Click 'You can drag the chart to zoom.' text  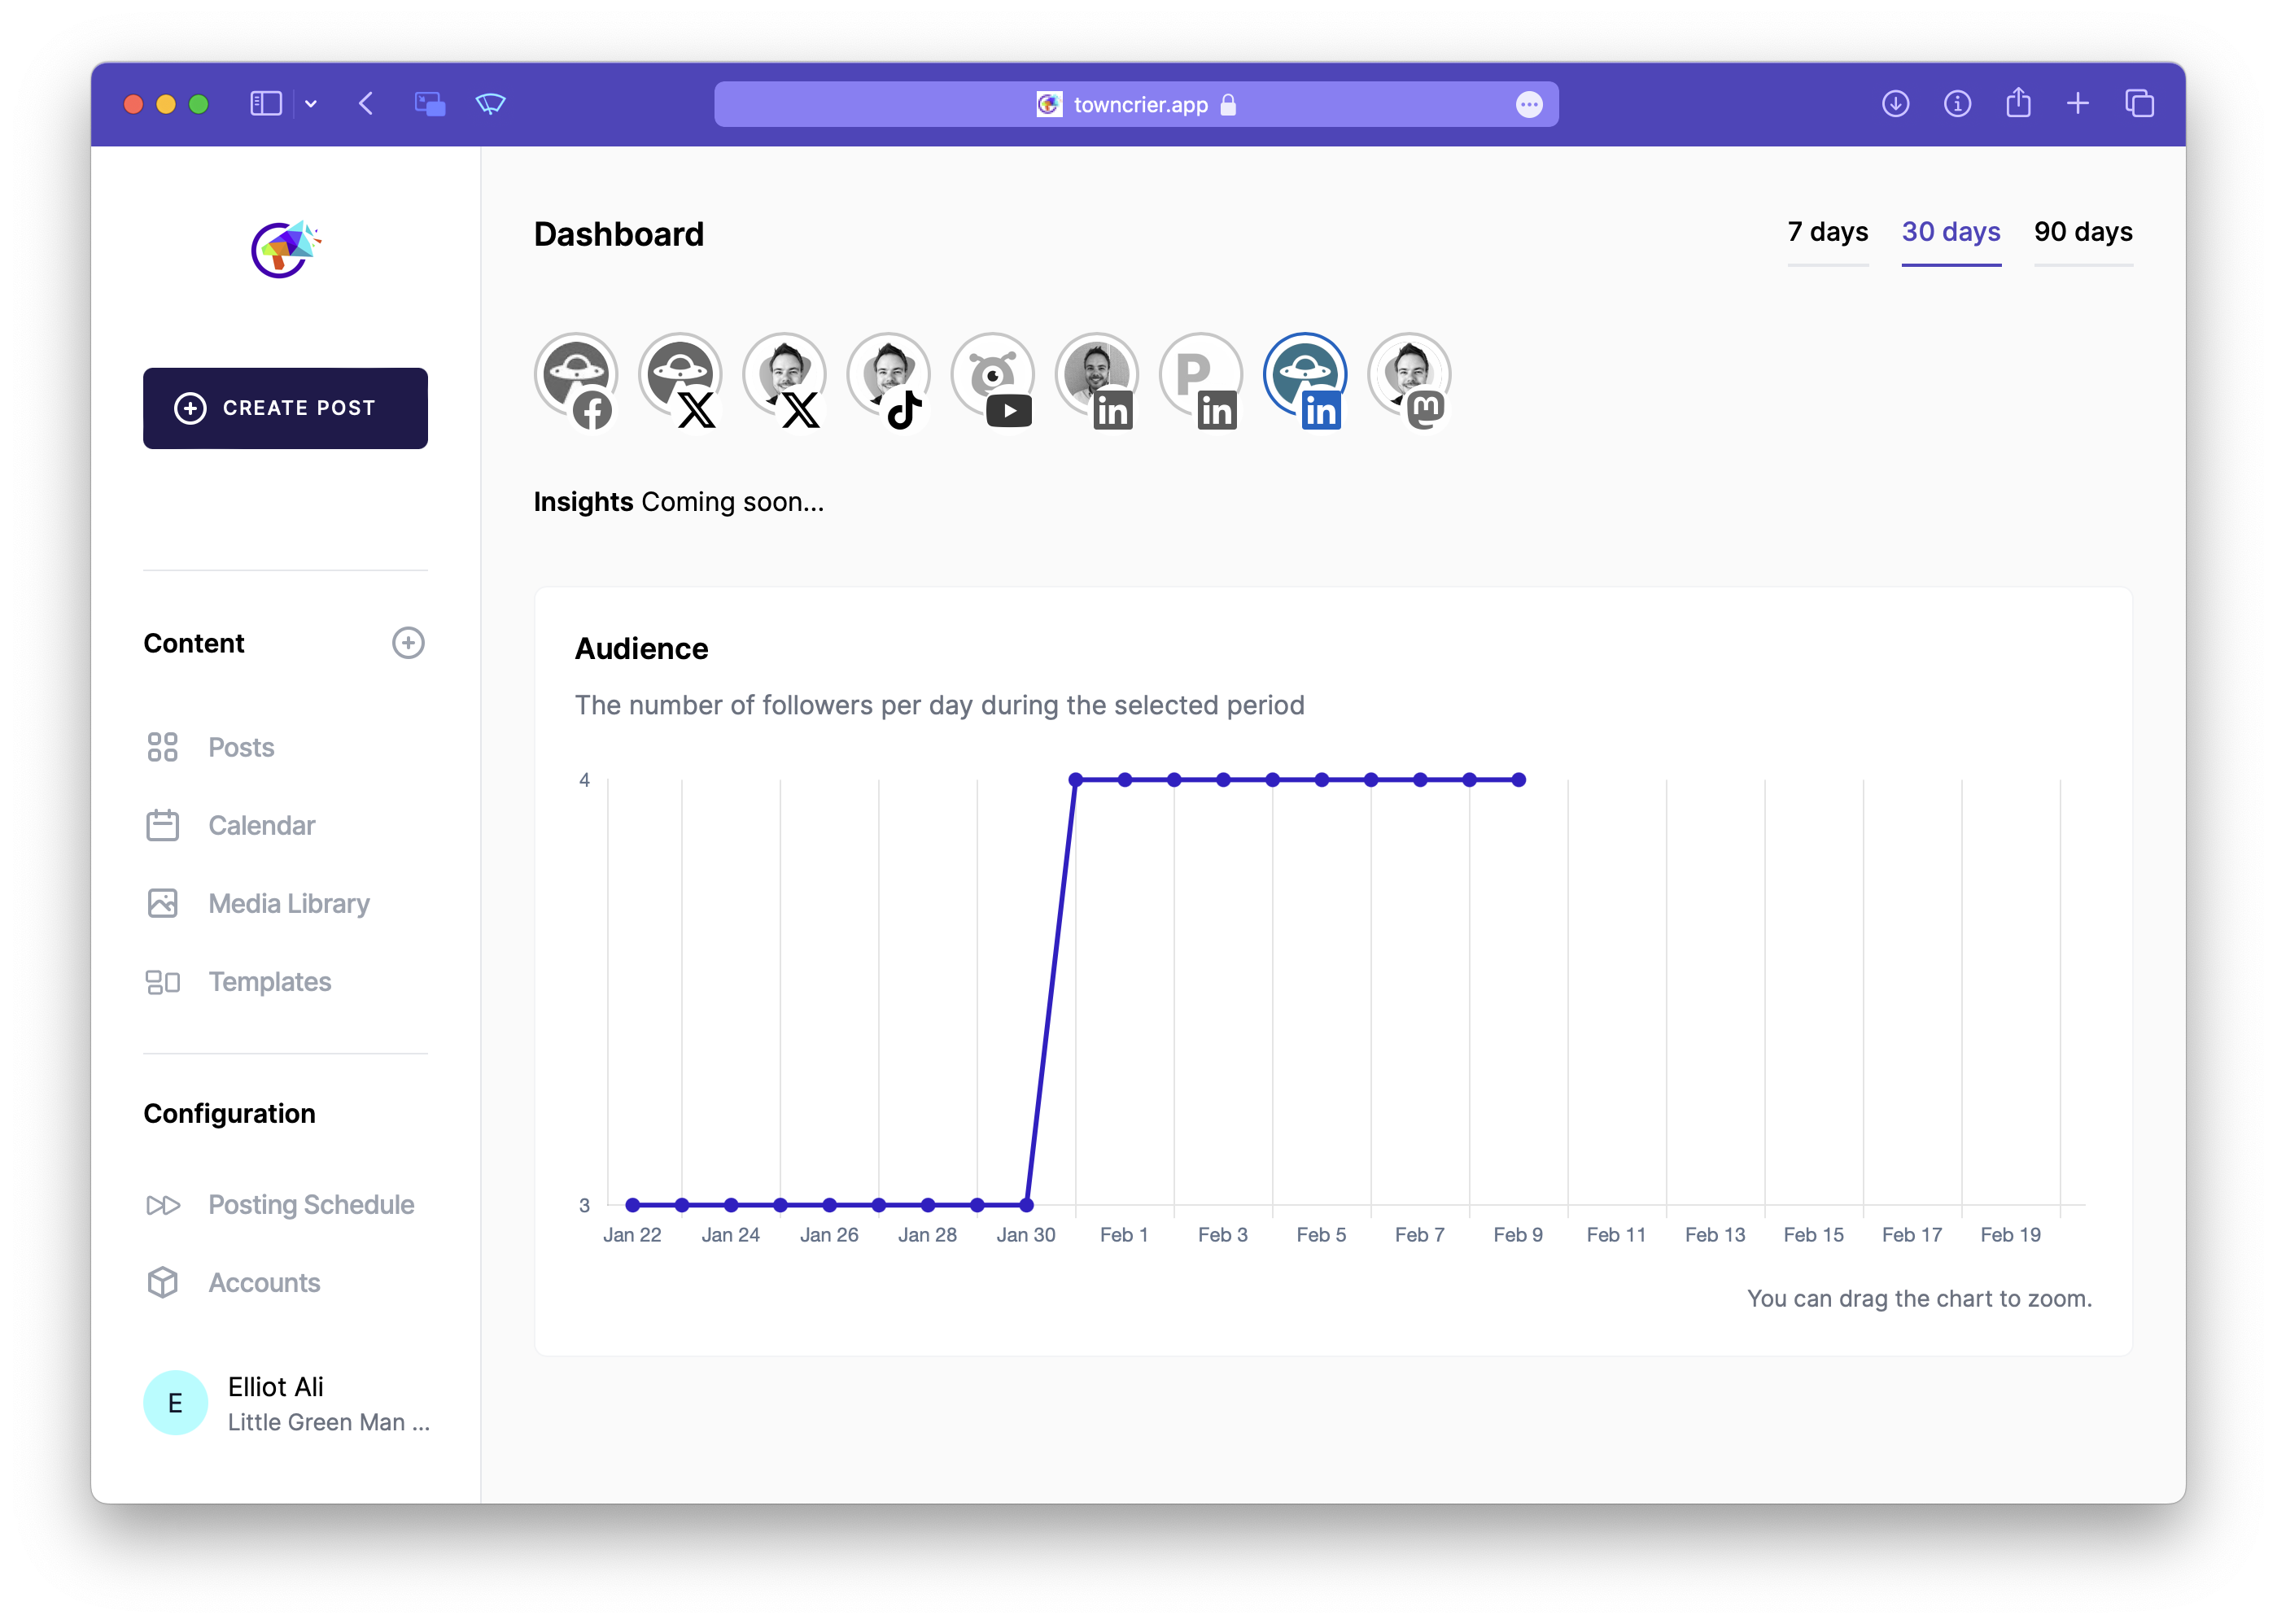pos(1919,1298)
